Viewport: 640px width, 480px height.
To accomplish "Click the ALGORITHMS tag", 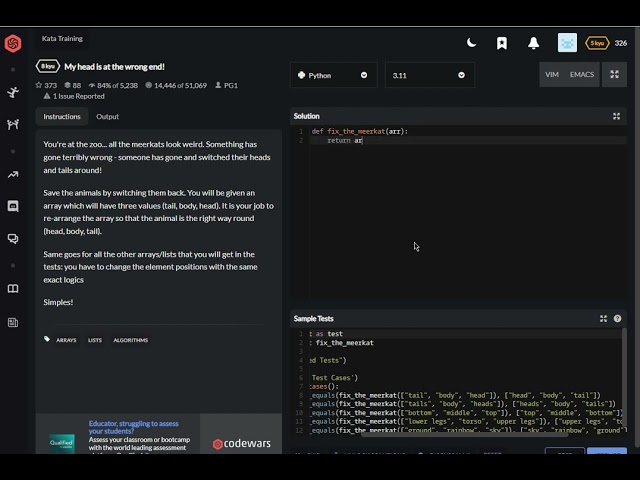I will point(131,340).
